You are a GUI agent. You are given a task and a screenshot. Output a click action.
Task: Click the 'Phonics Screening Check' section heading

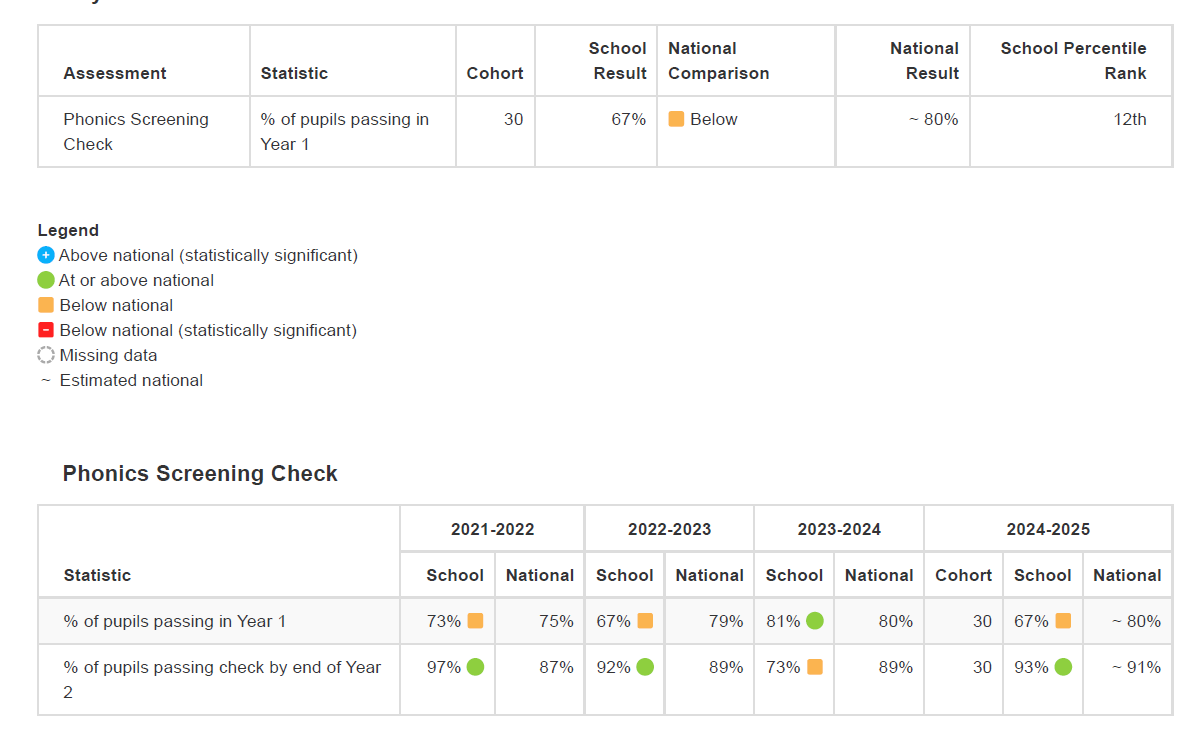click(x=200, y=474)
